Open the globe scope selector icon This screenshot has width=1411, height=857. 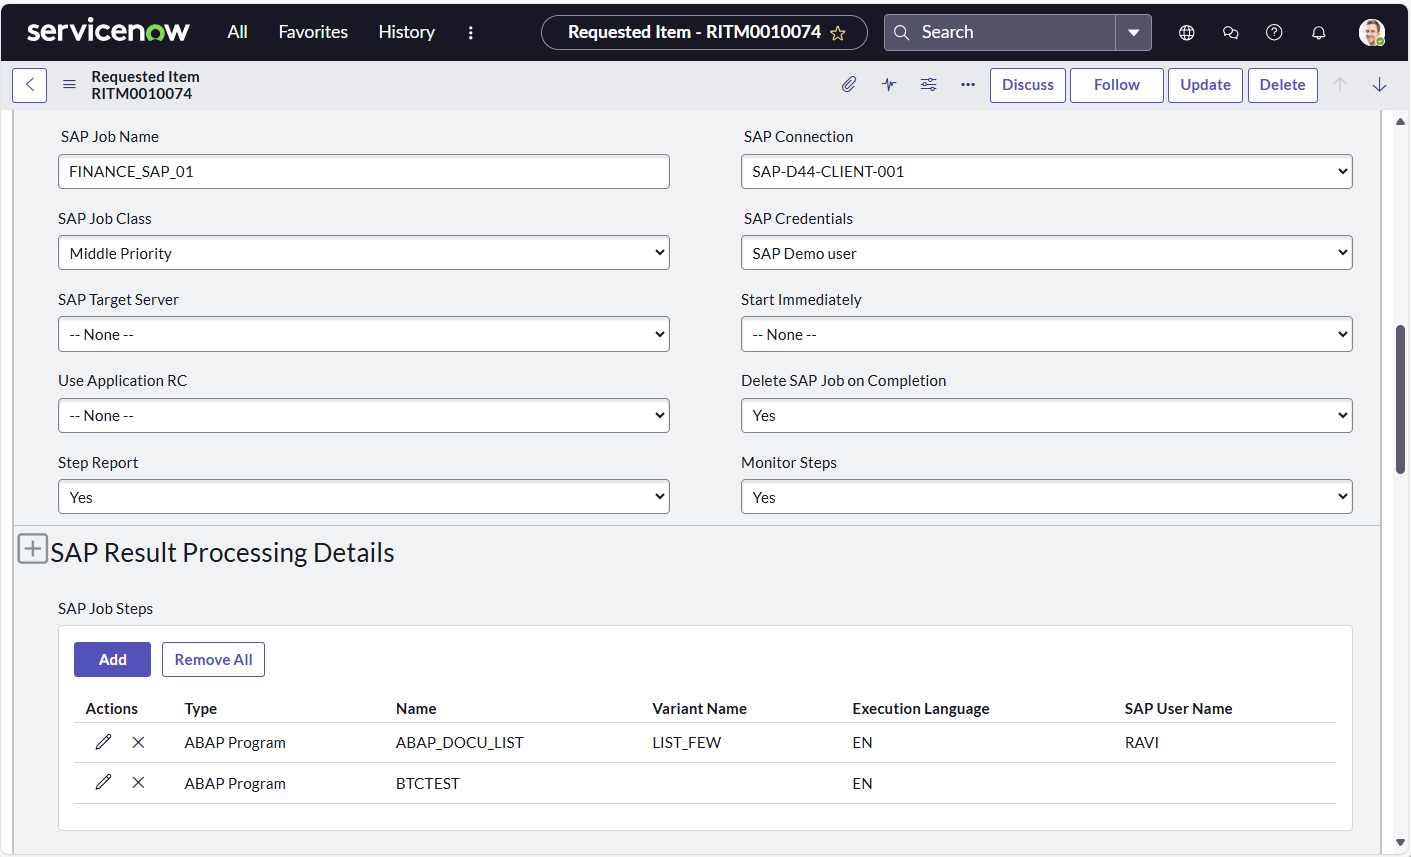(x=1187, y=32)
